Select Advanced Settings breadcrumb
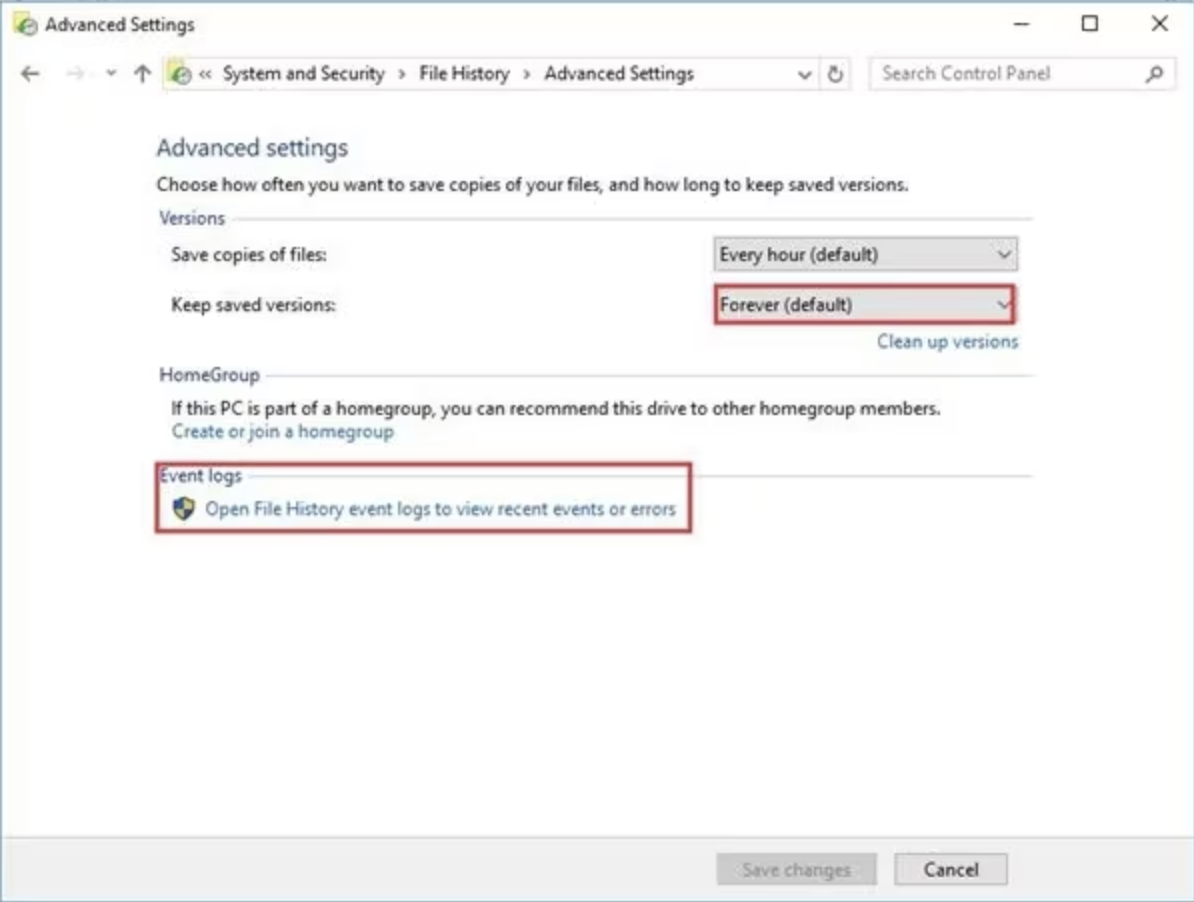 (x=618, y=74)
